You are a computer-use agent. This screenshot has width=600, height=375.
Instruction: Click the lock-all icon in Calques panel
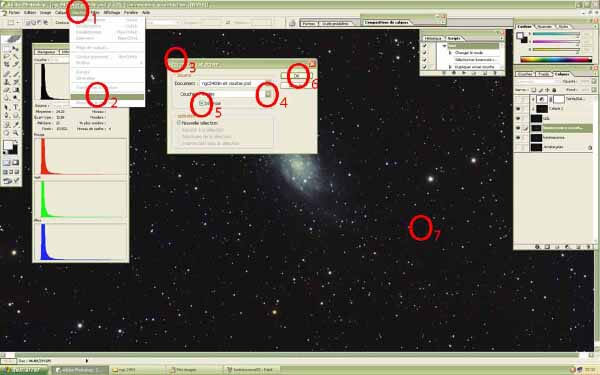554,90
